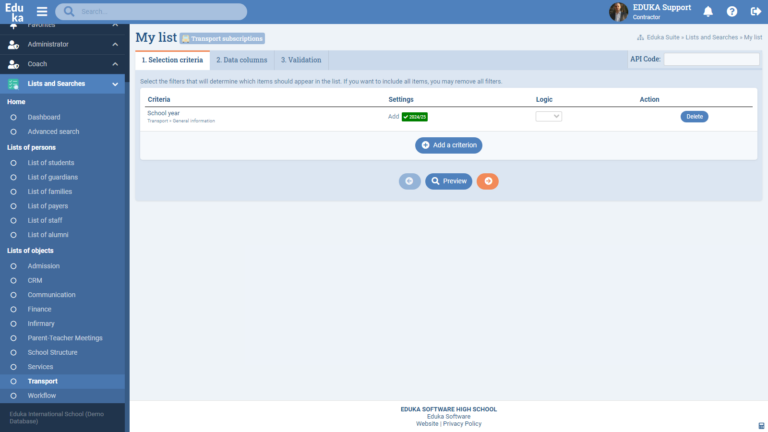Open Advanced search in sidebar
This screenshot has height=432, width=768.
click(x=53, y=132)
